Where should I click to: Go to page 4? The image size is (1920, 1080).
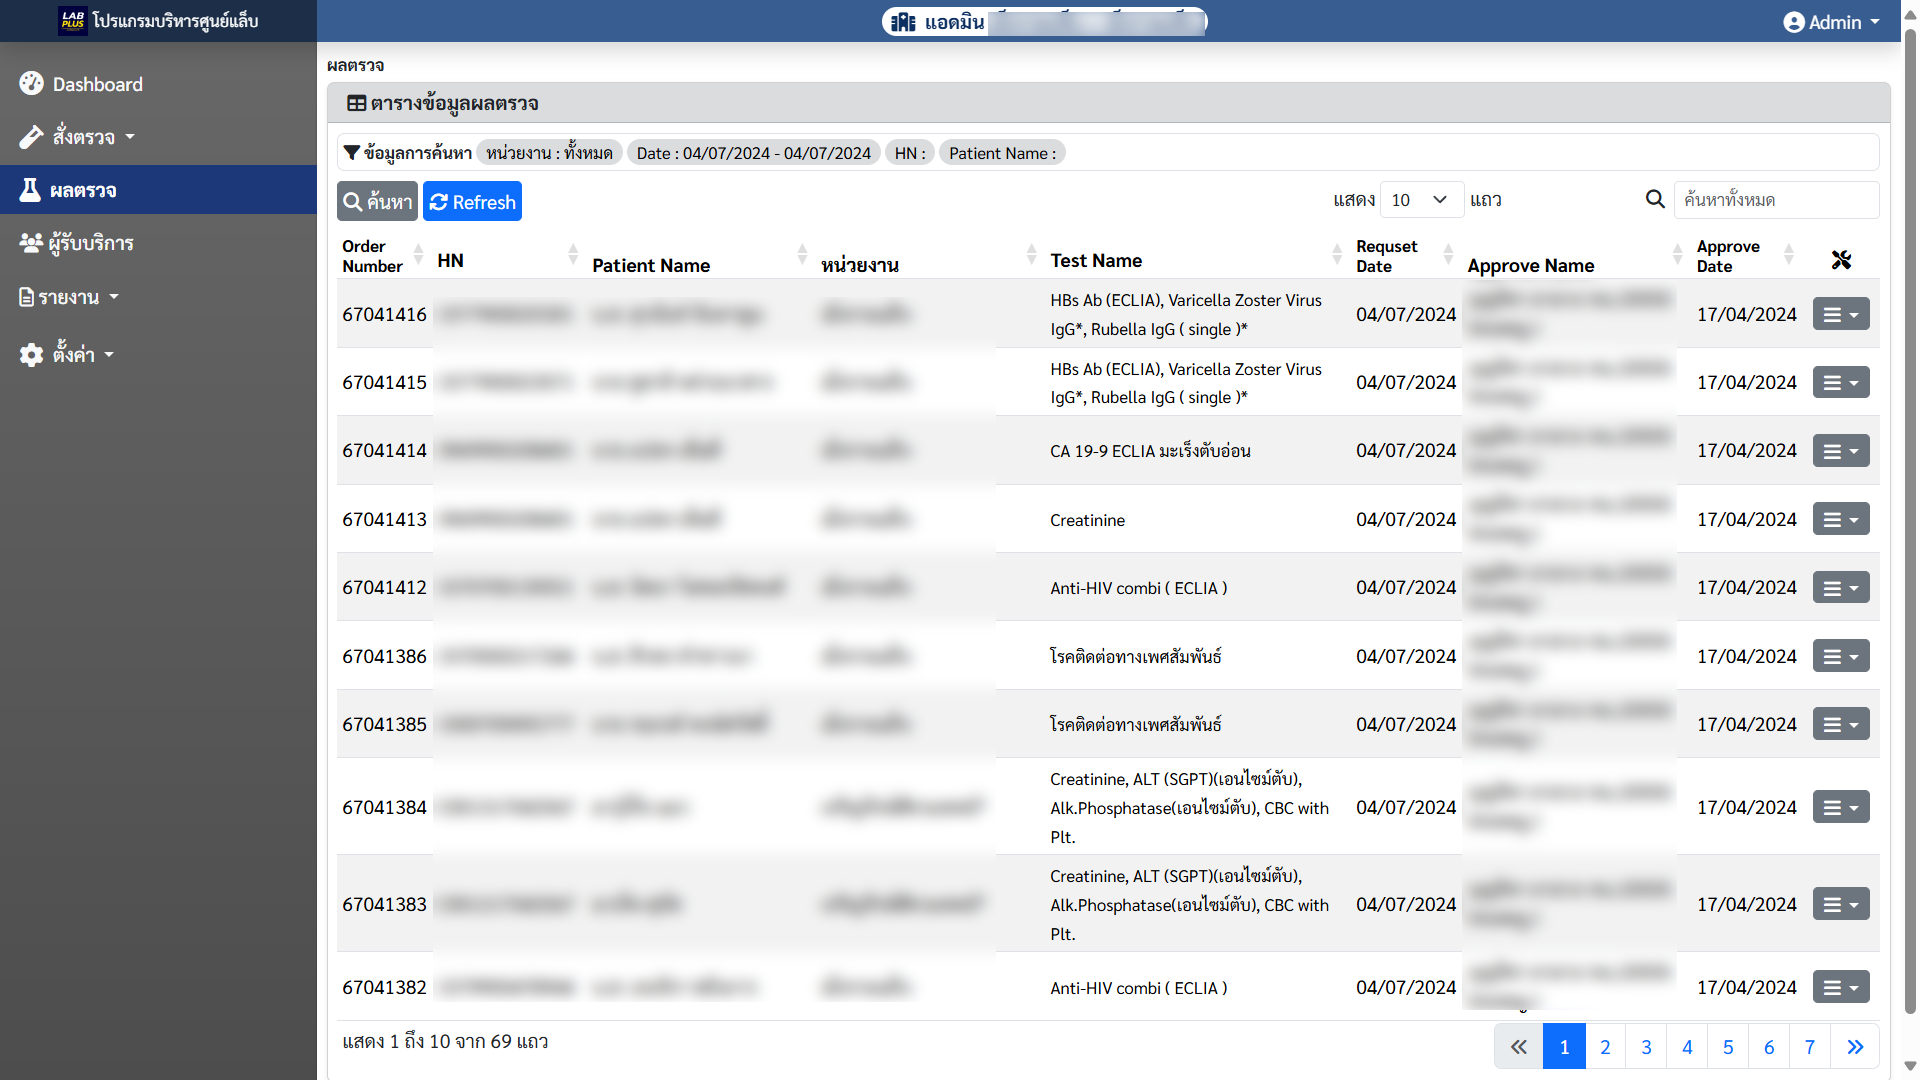coord(1687,1047)
